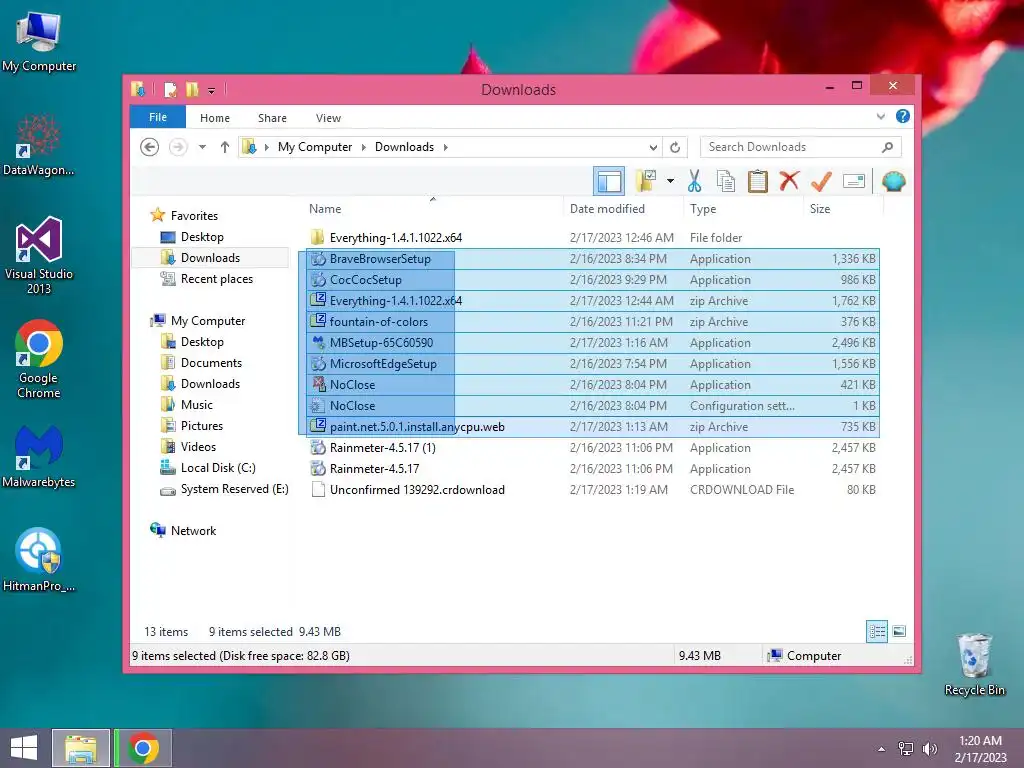This screenshot has height=768, width=1024.
Task: Click the folder options toolbar icon
Action: pyautogui.click(x=646, y=181)
